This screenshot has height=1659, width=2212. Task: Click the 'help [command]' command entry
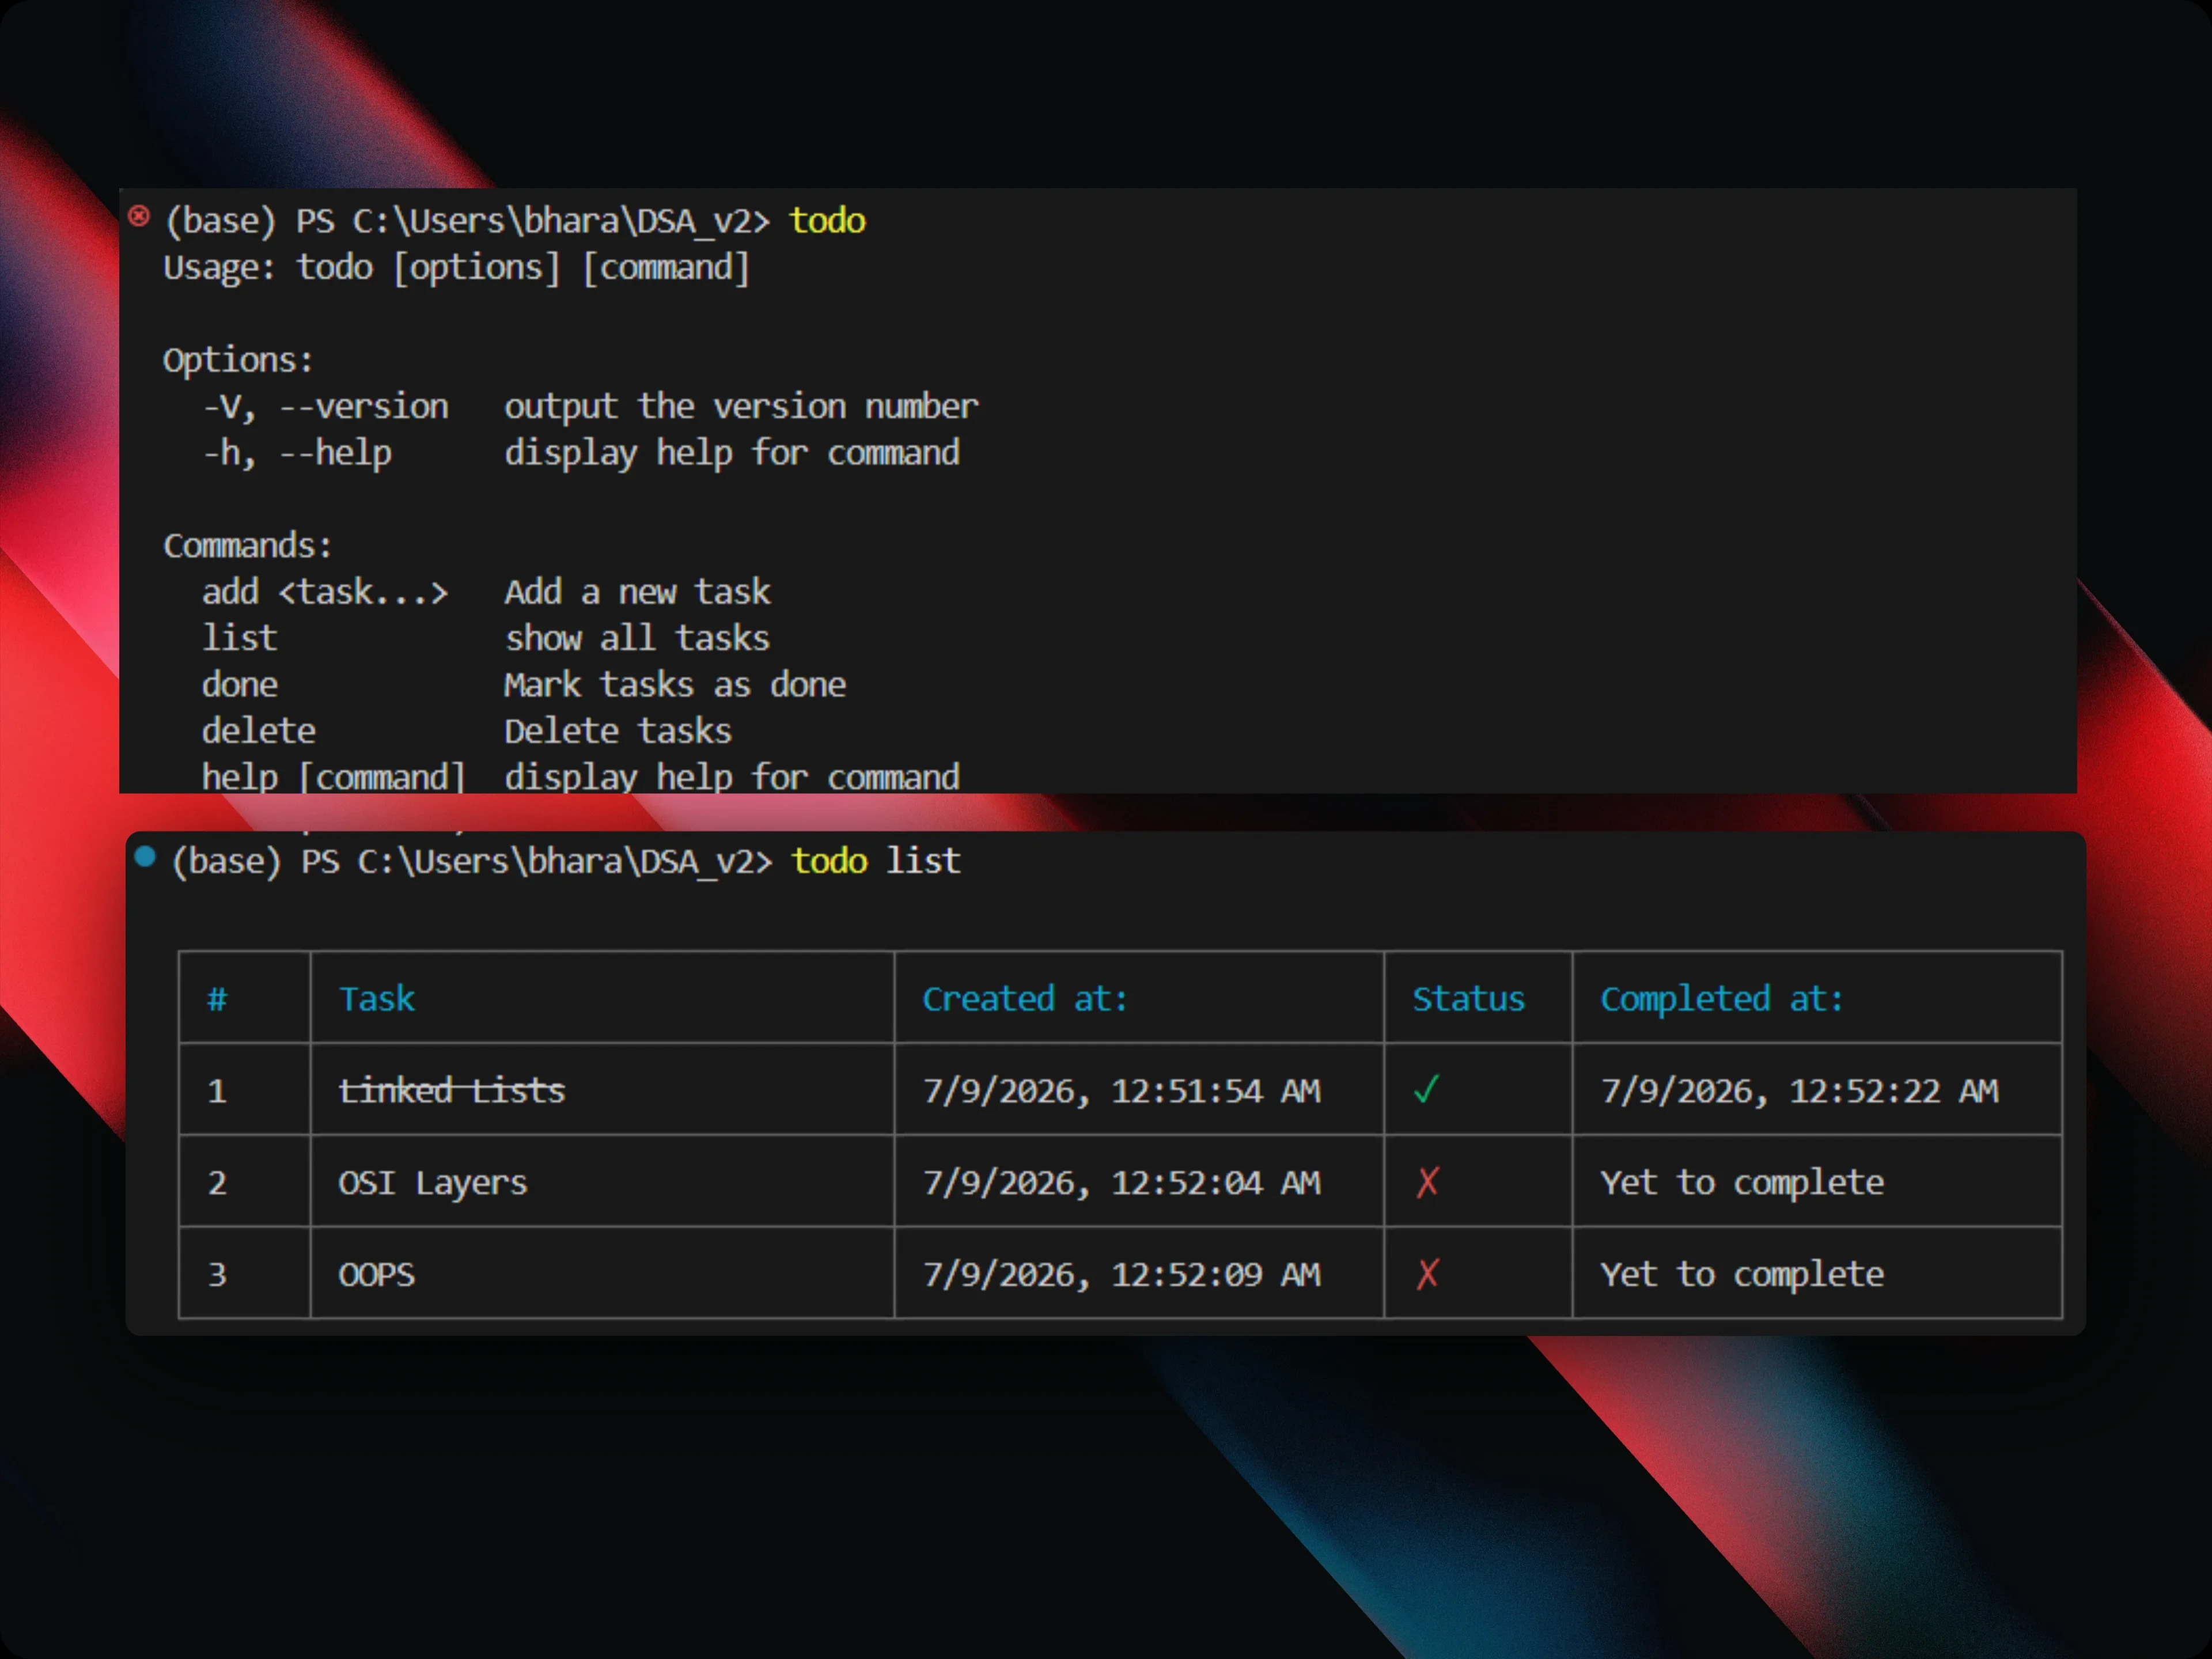[x=334, y=778]
